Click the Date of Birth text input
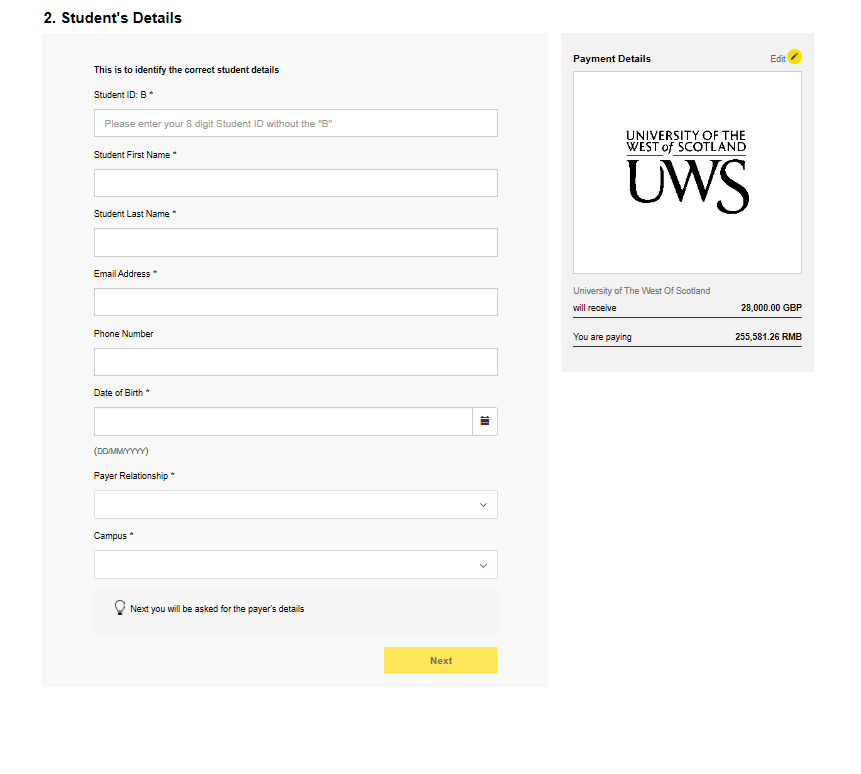Image resolution: width=861 pixels, height=774 pixels. point(283,421)
